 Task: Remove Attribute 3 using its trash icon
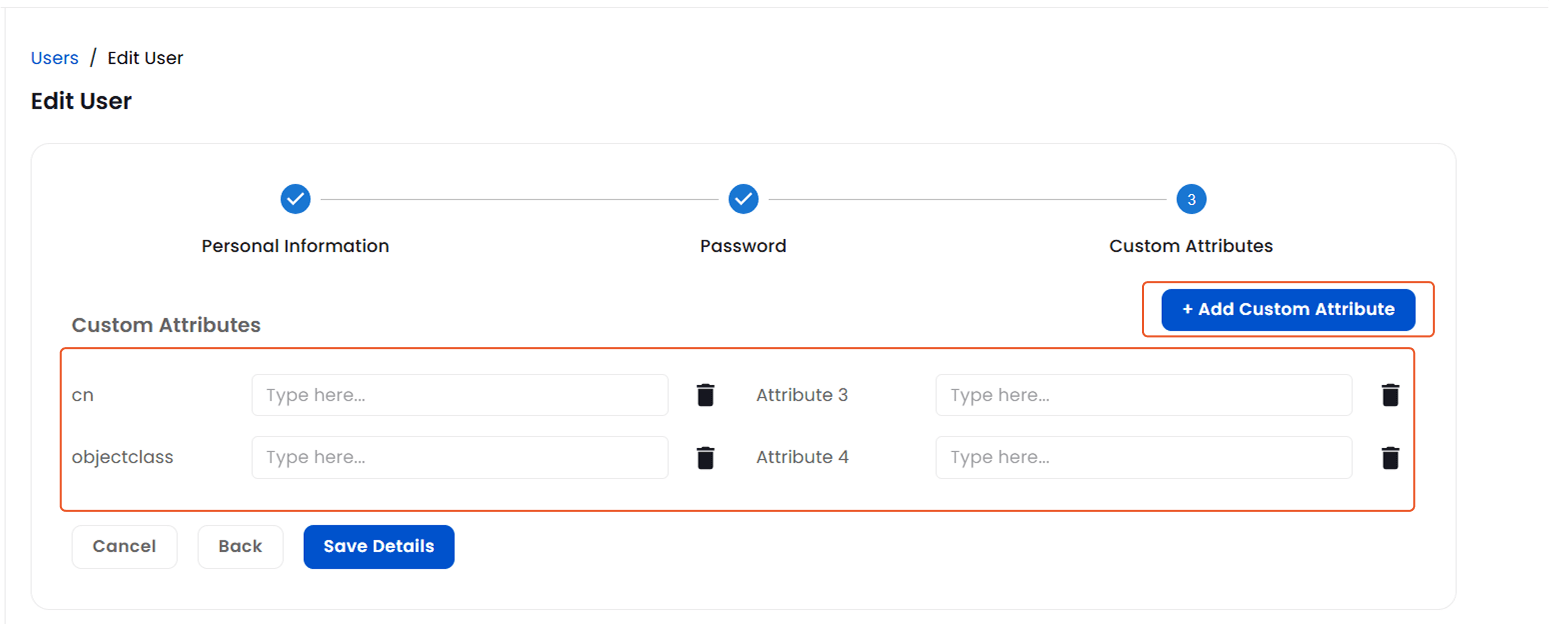point(1390,394)
